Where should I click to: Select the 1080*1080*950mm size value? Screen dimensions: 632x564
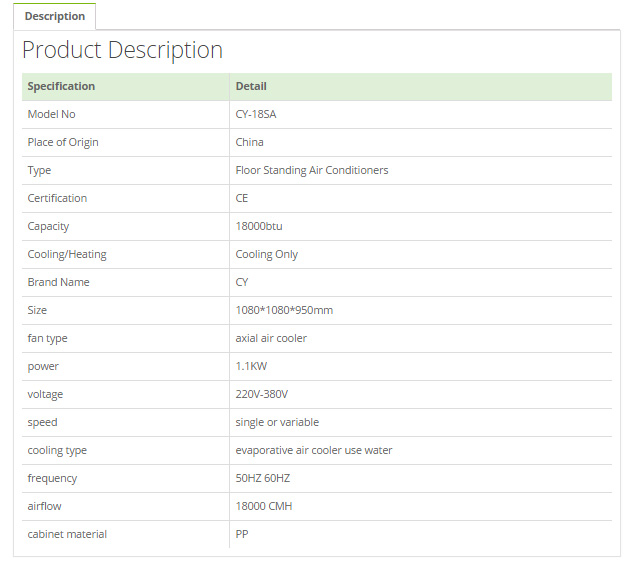point(284,310)
